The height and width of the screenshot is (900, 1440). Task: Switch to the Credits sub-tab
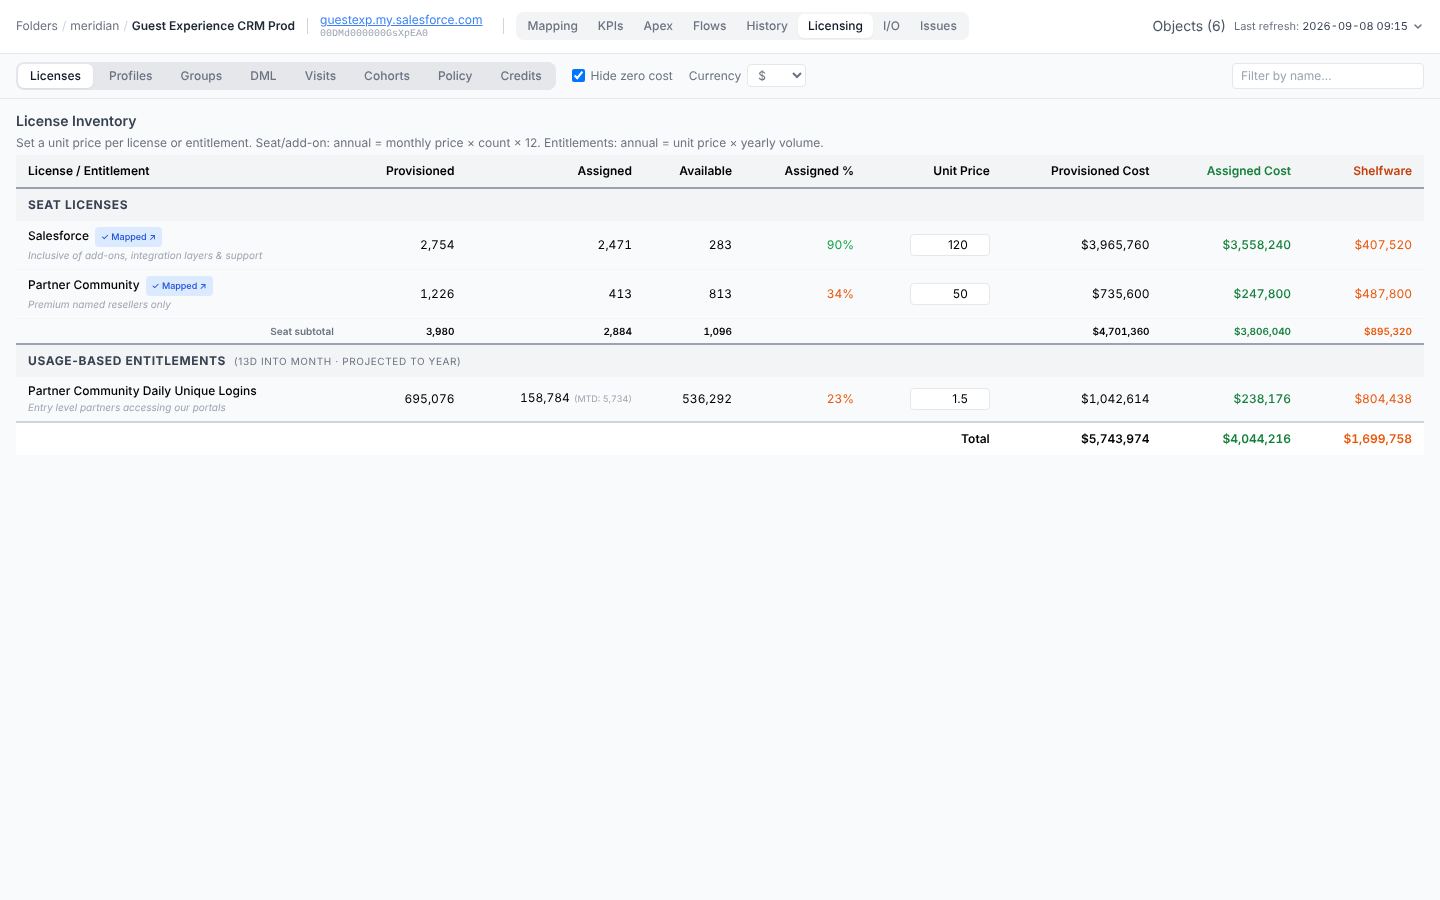[x=521, y=76]
